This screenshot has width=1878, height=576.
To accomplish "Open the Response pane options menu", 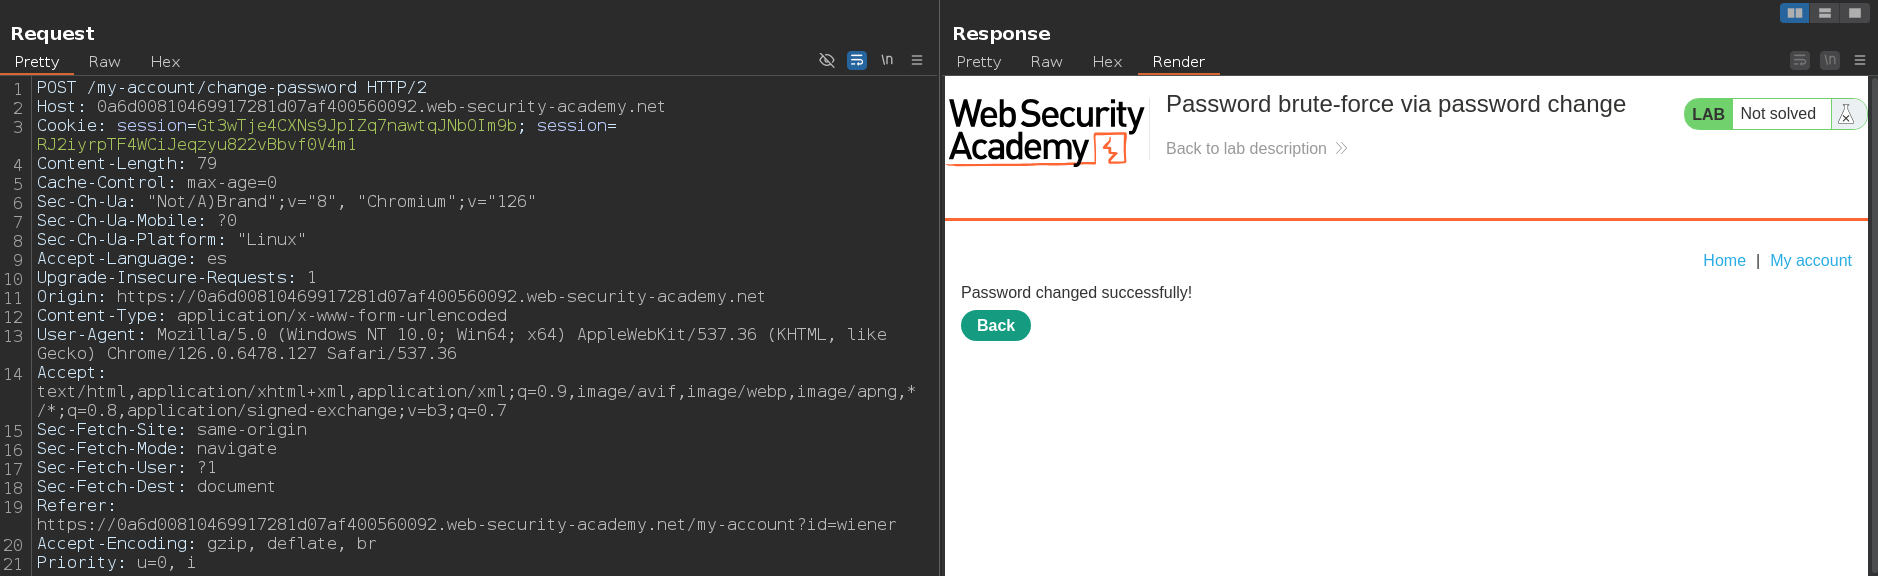I will click(1859, 60).
